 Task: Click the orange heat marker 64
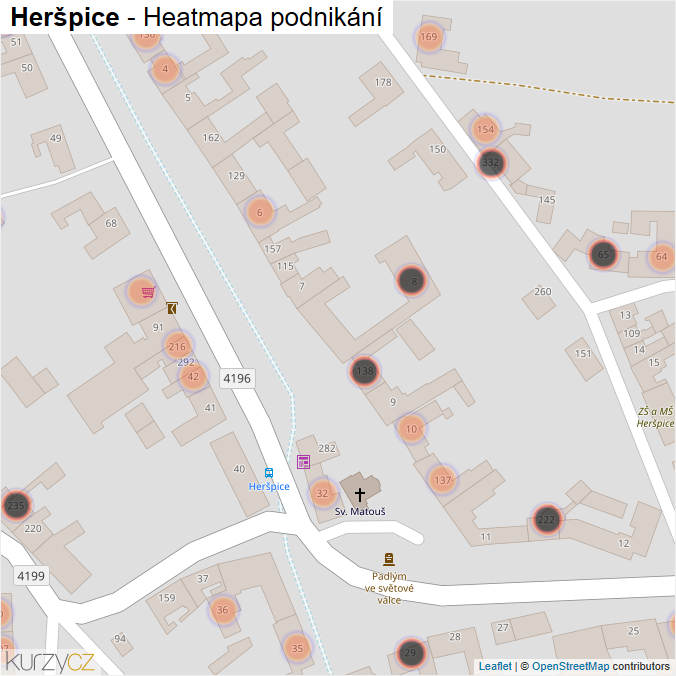[x=661, y=257]
